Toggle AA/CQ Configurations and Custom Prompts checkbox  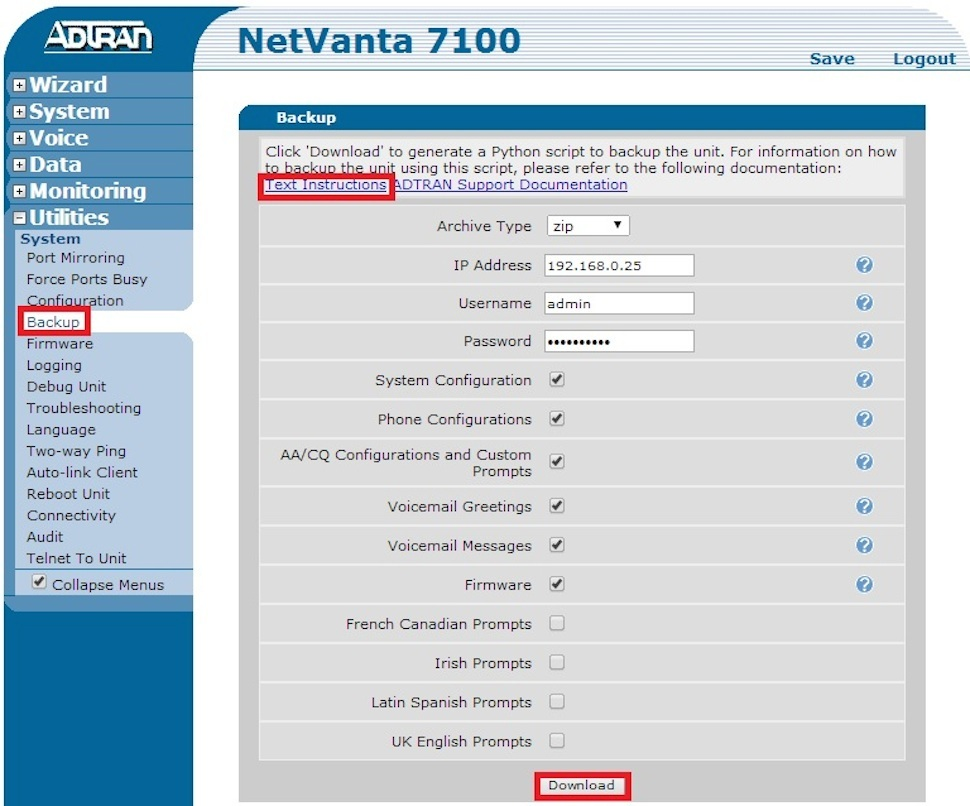[x=557, y=461]
